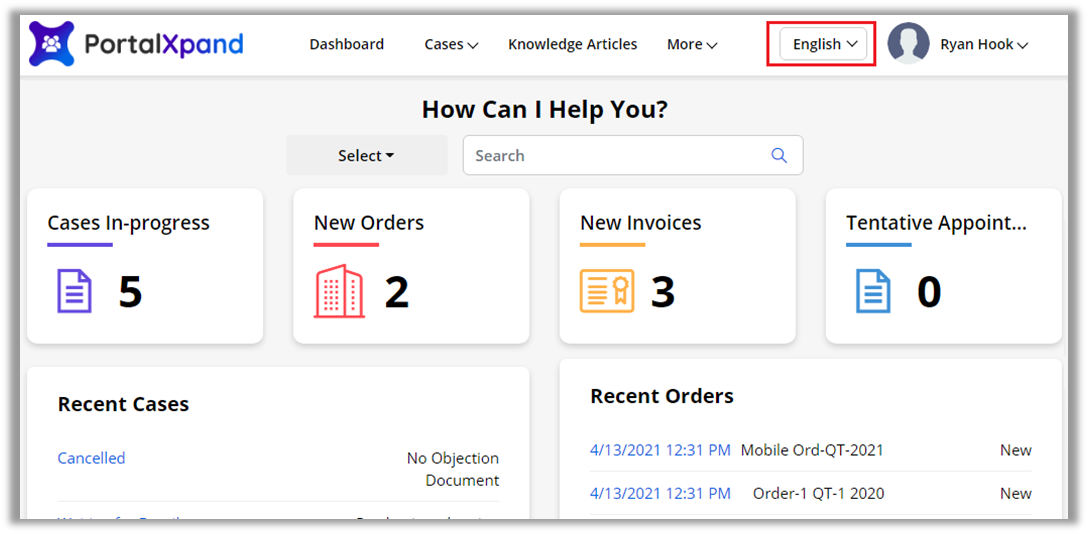This screenshot has height=534, width=1088.
Task: Expand the More menu
Action: pyautogui.click(x=692, y=44)
